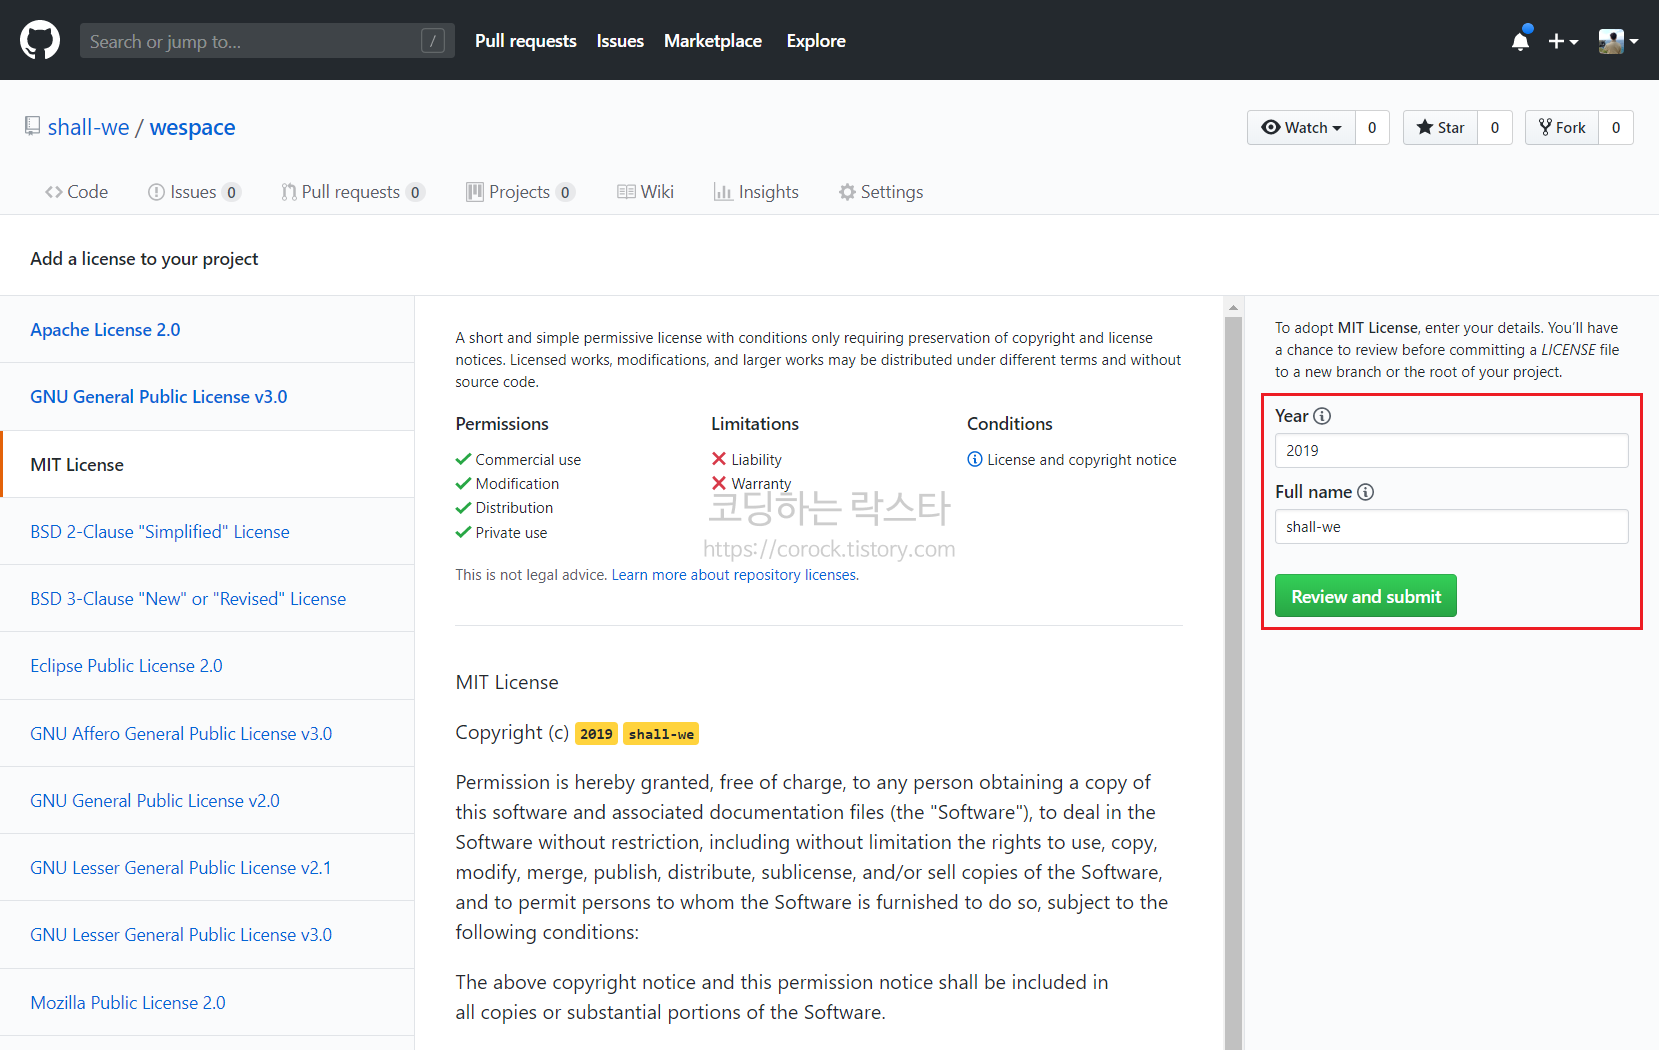Open the Wiki tab
This screenshot has height=1050, width=1659.
click(x=645, y=192)
